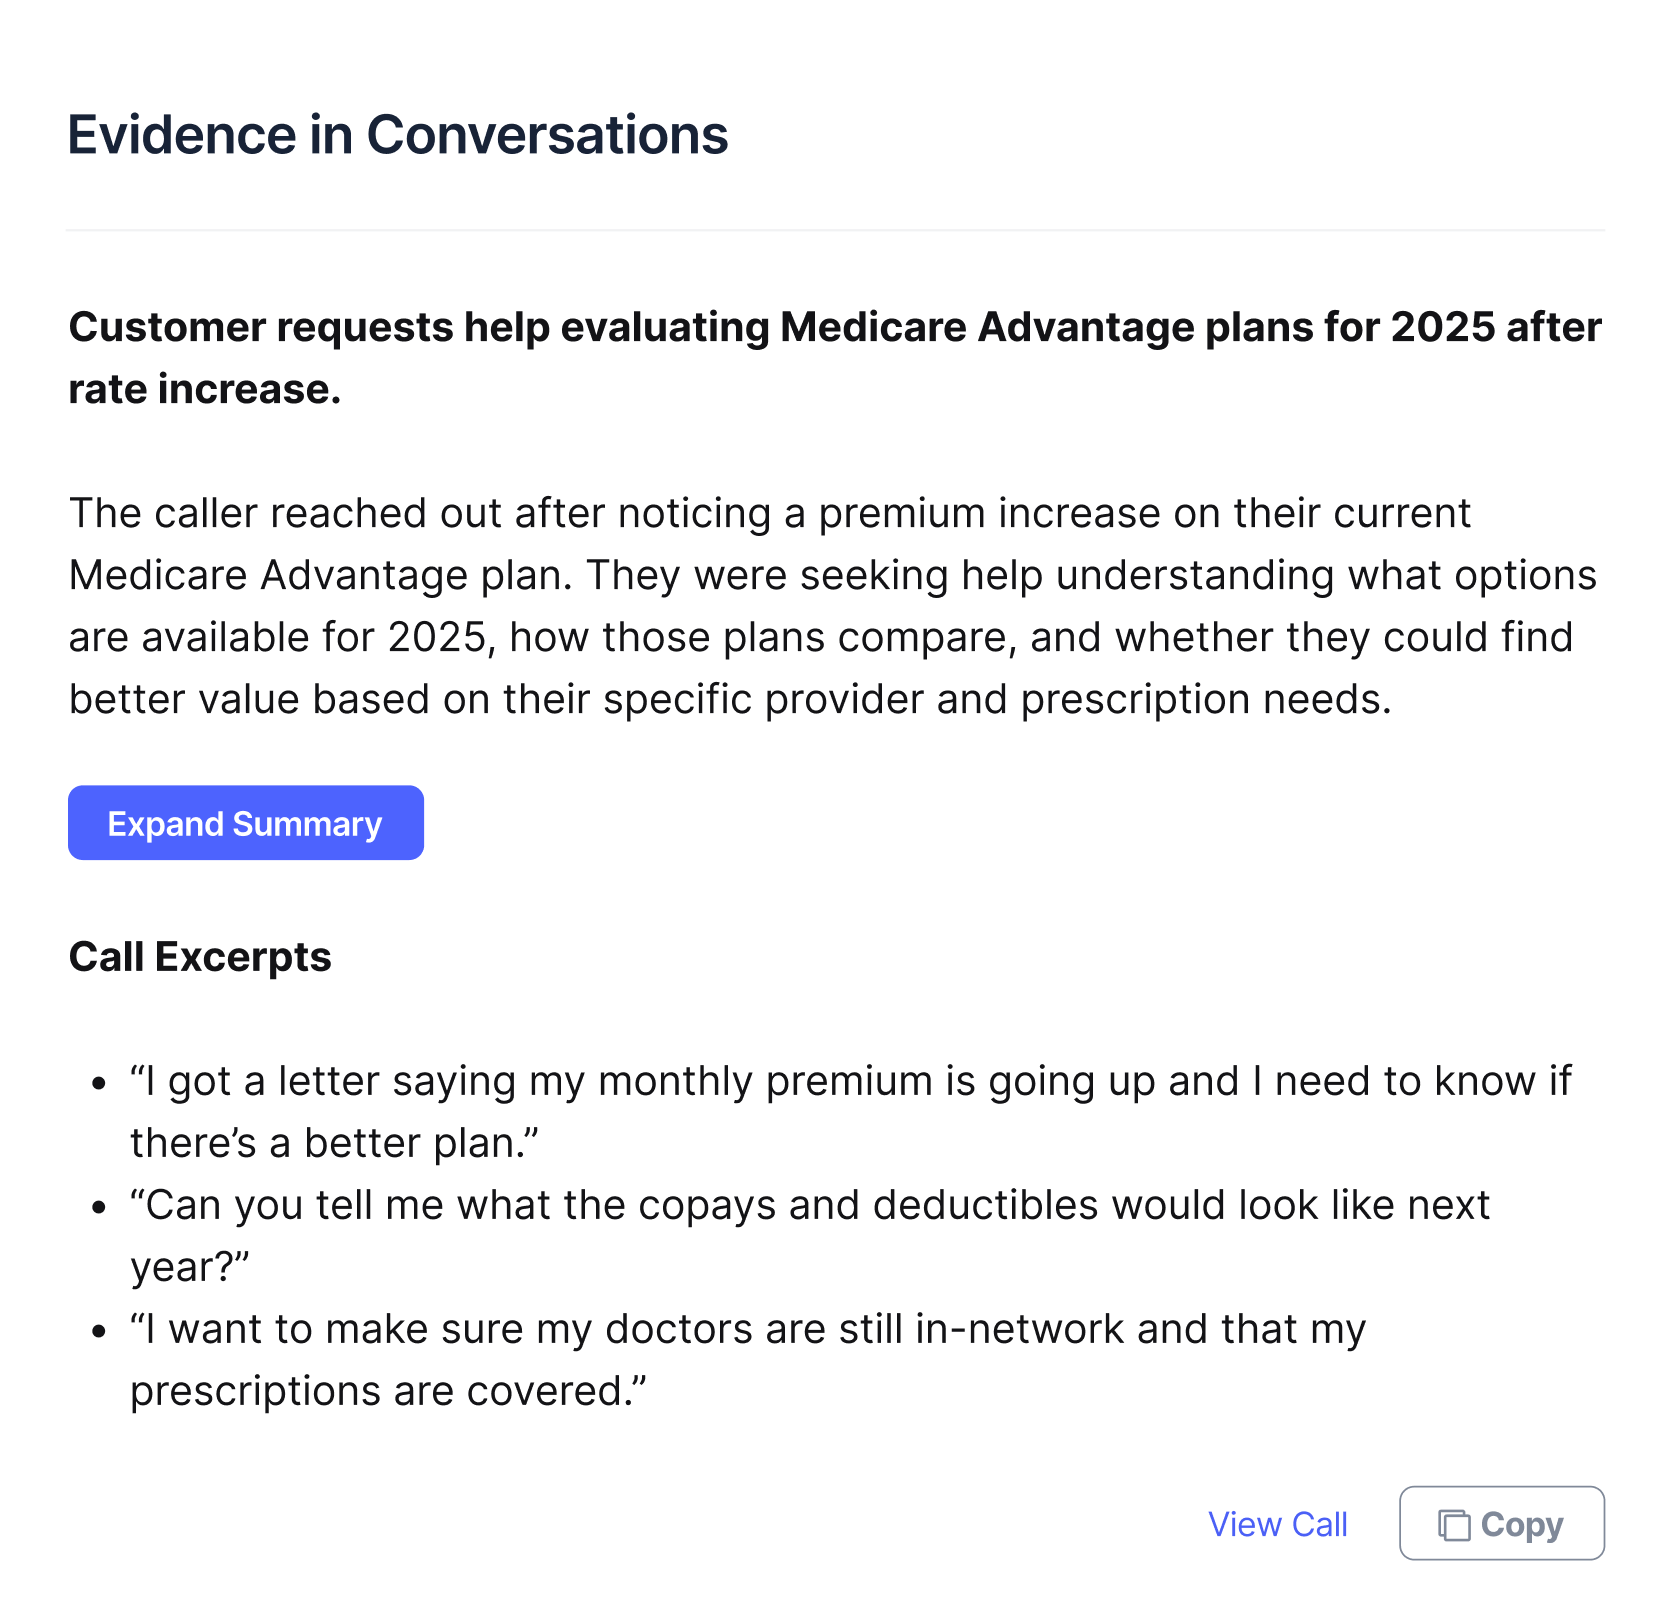
Task: Click the bullet before the copays excerpt
Action: coord(98,1207)
